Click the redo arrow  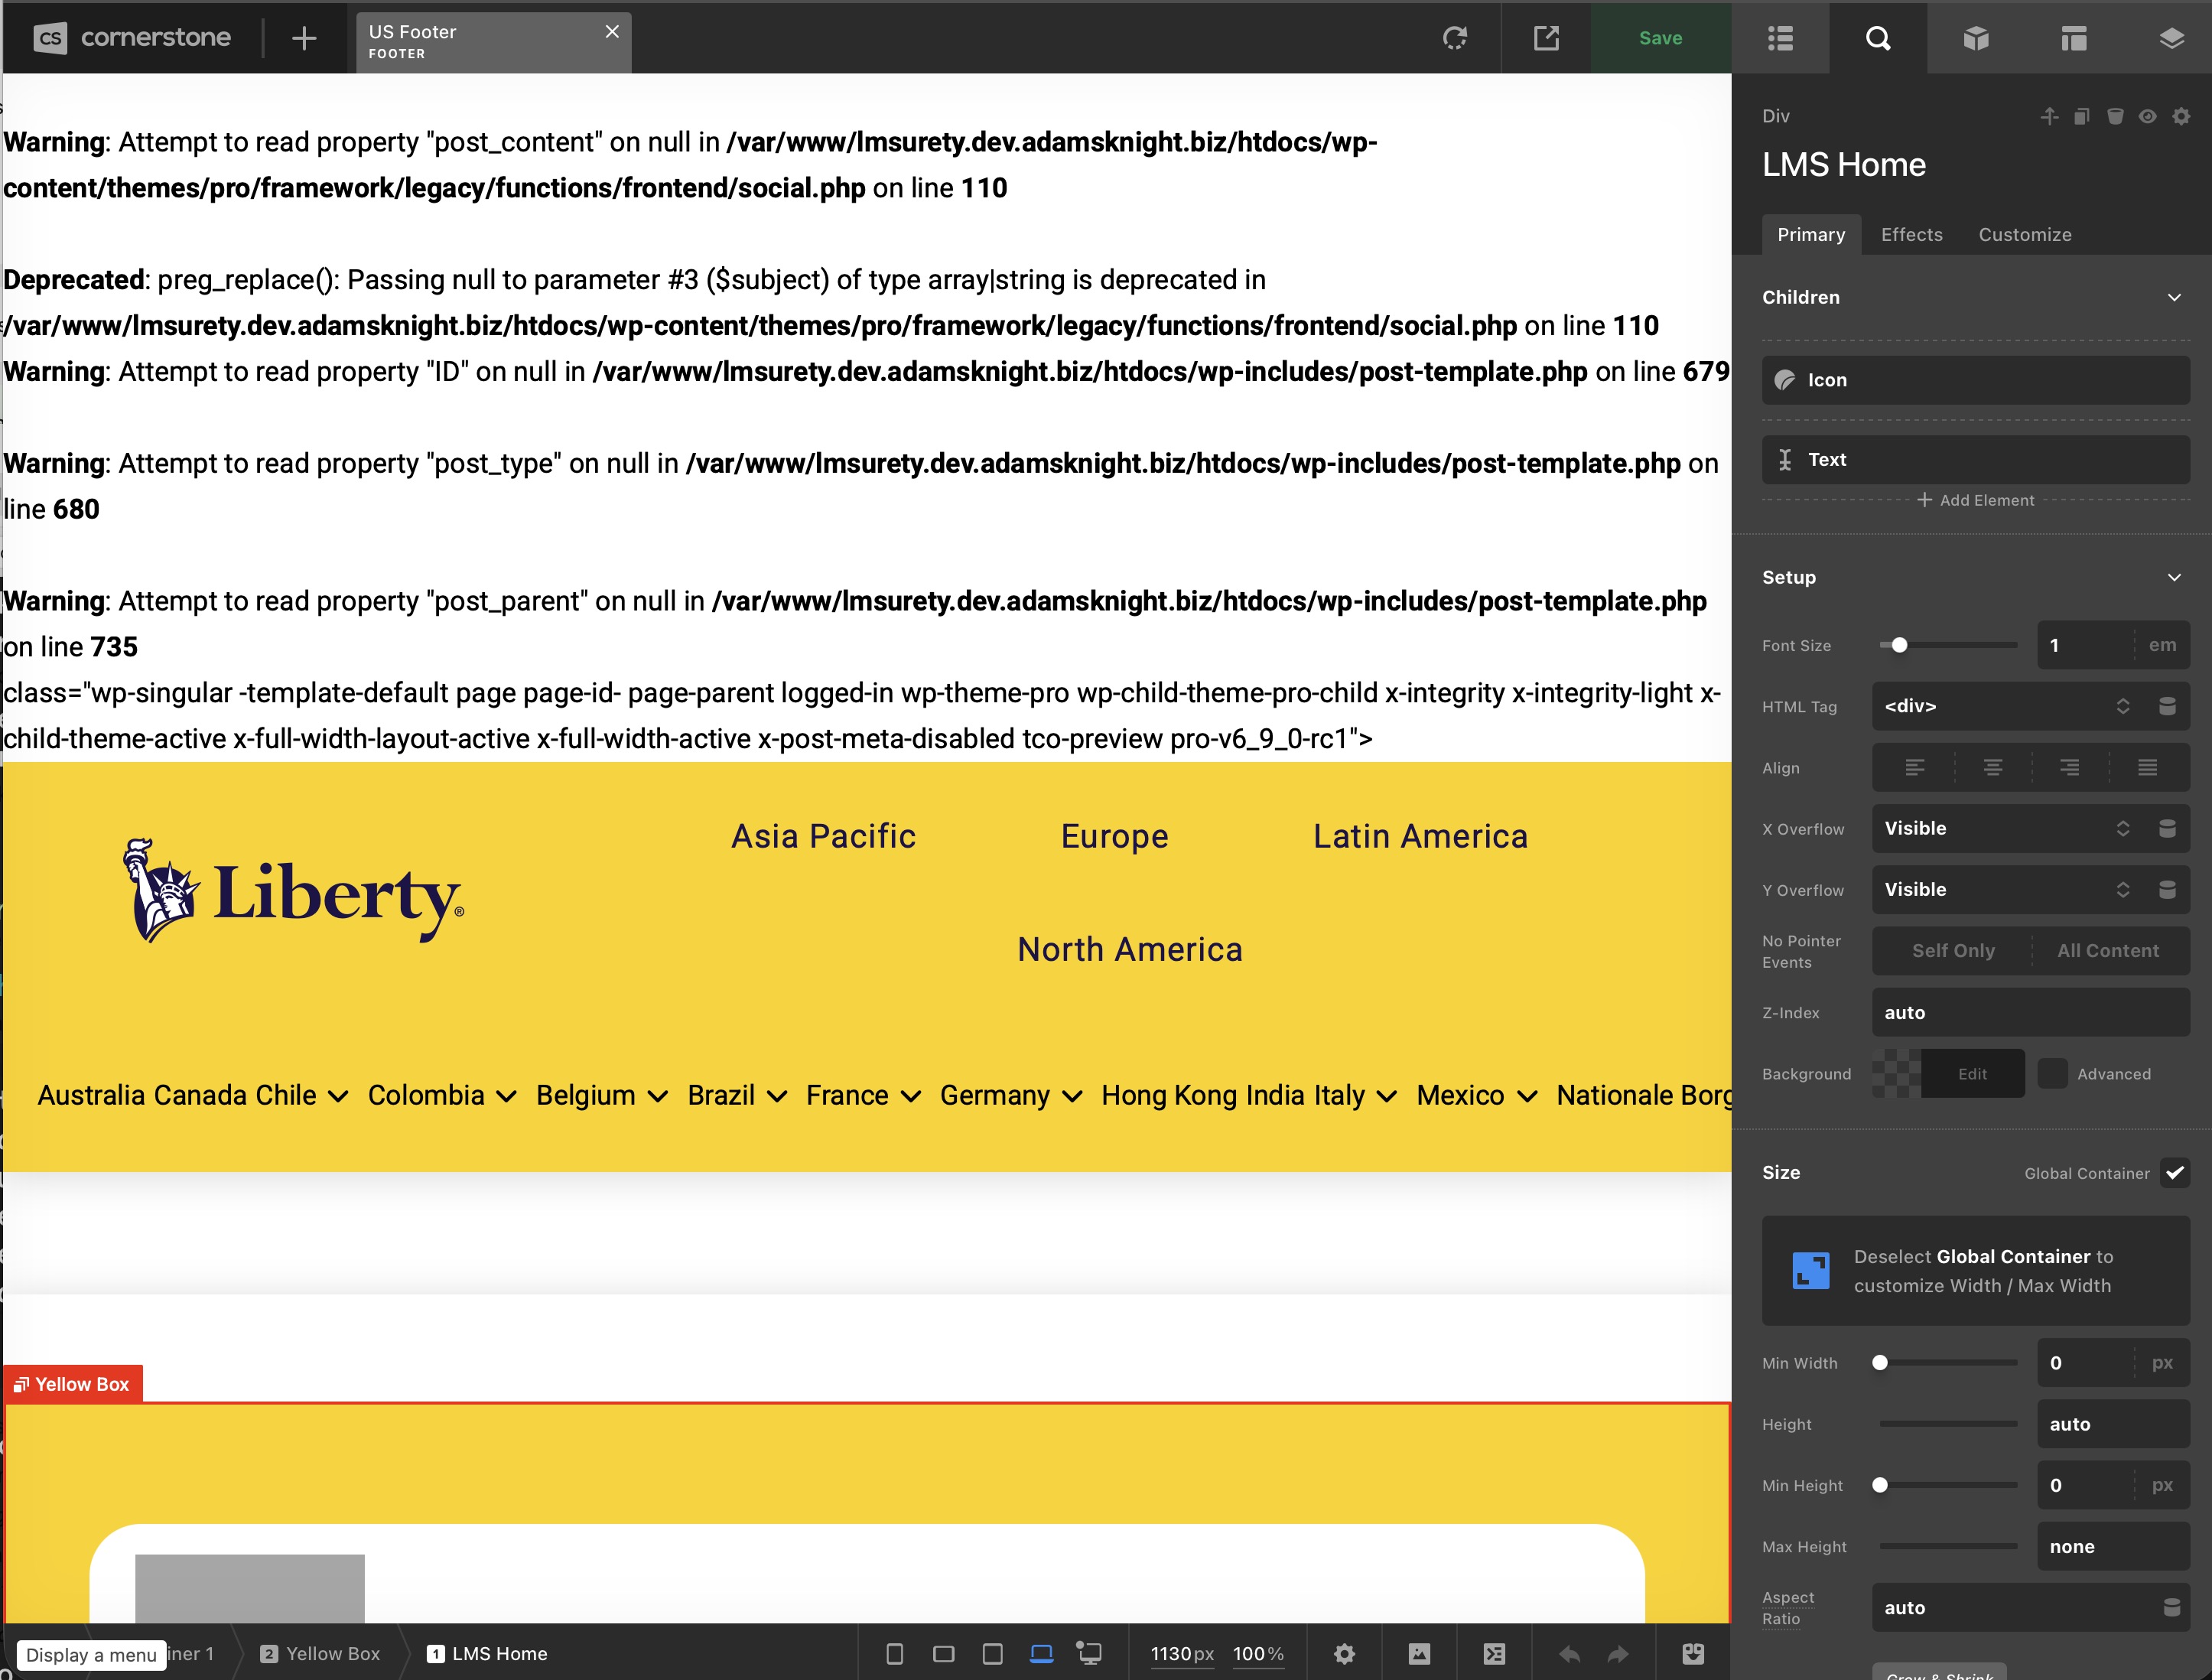1618,1654
